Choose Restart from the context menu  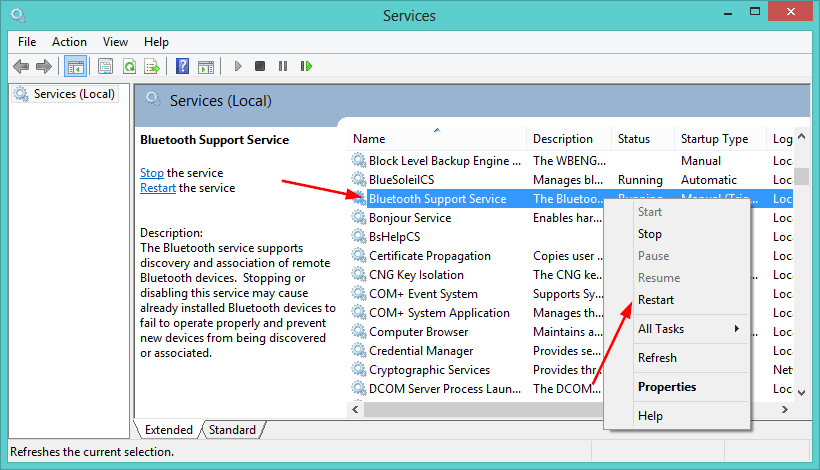pyautogui.click(x=656, y=300)
